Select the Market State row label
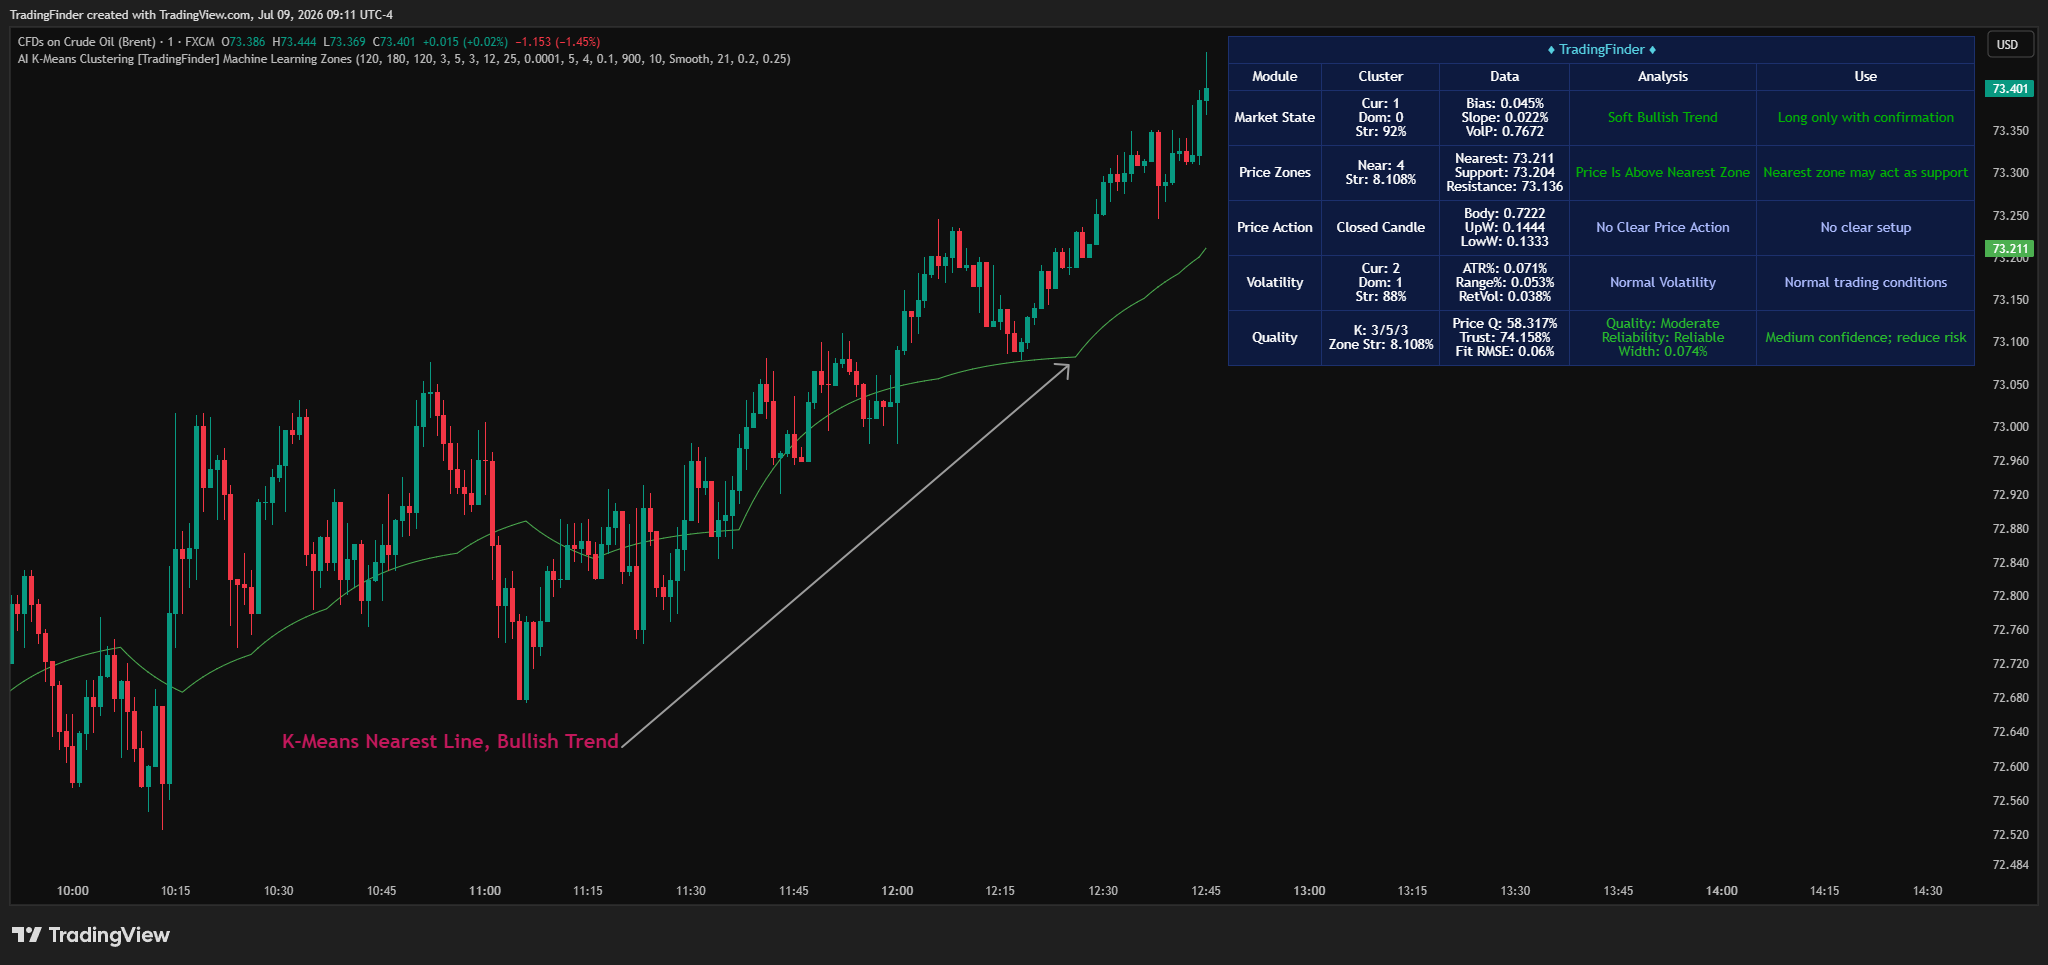 coord(1275,117)
